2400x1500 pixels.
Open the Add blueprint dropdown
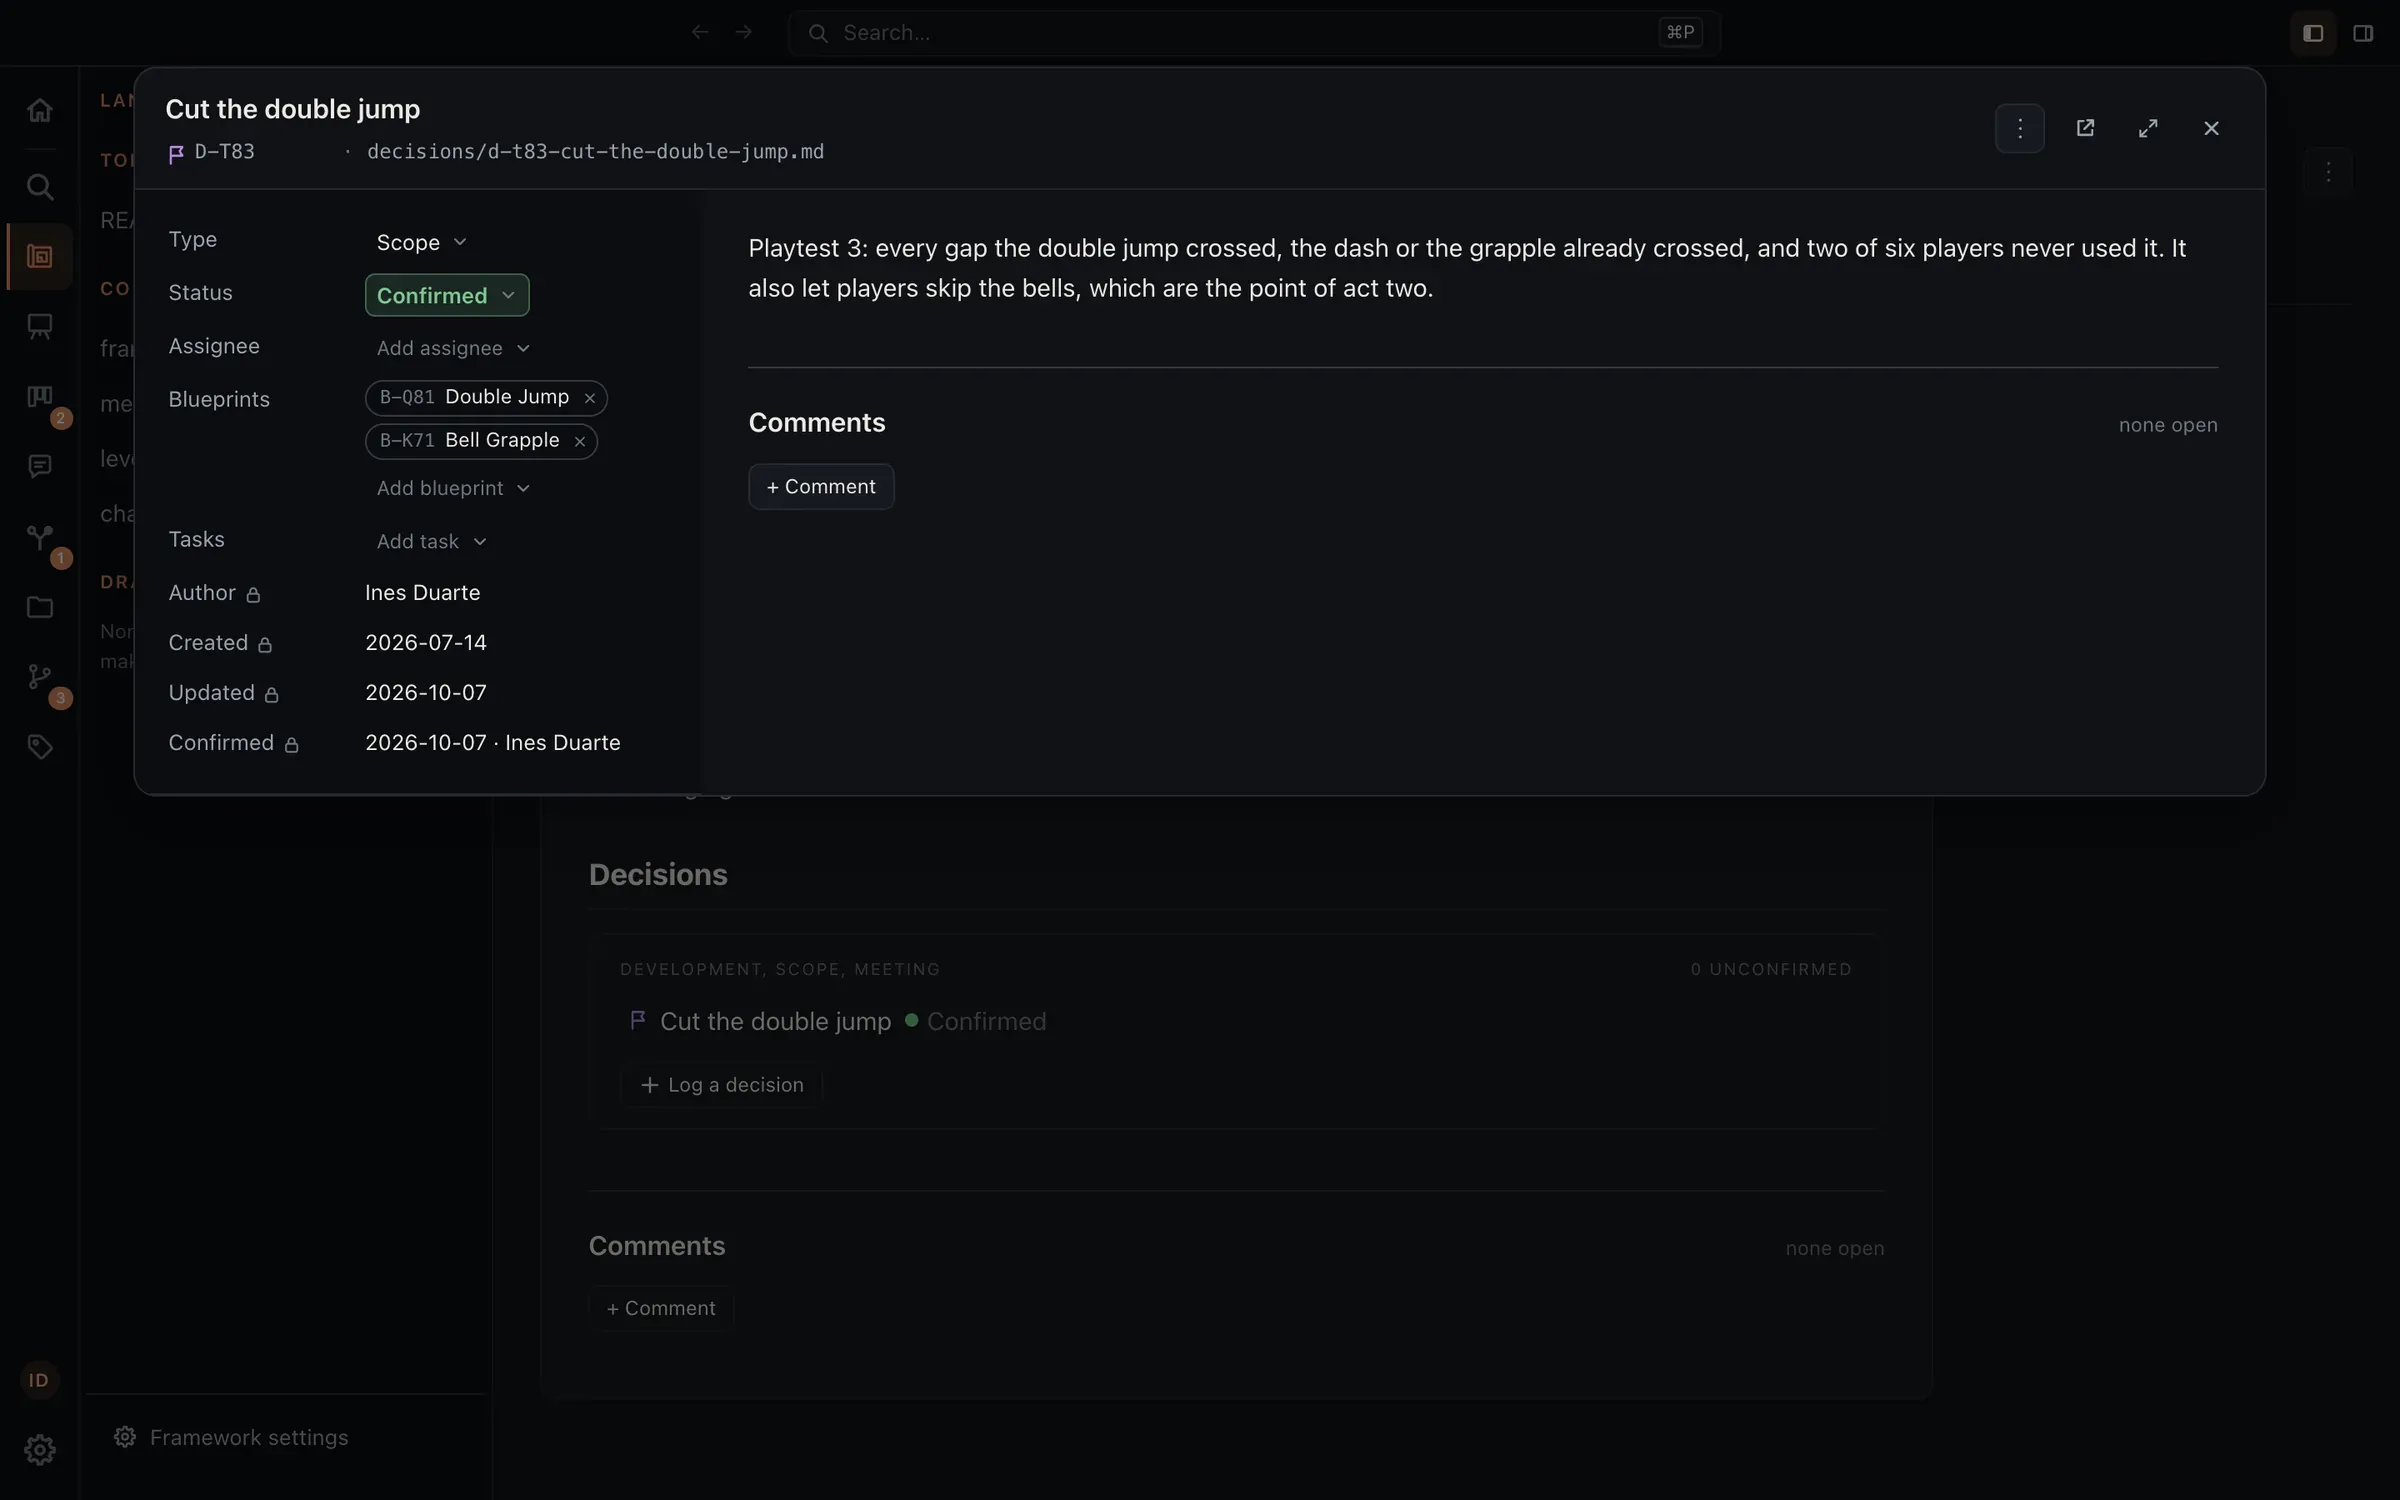click(453, 488)
